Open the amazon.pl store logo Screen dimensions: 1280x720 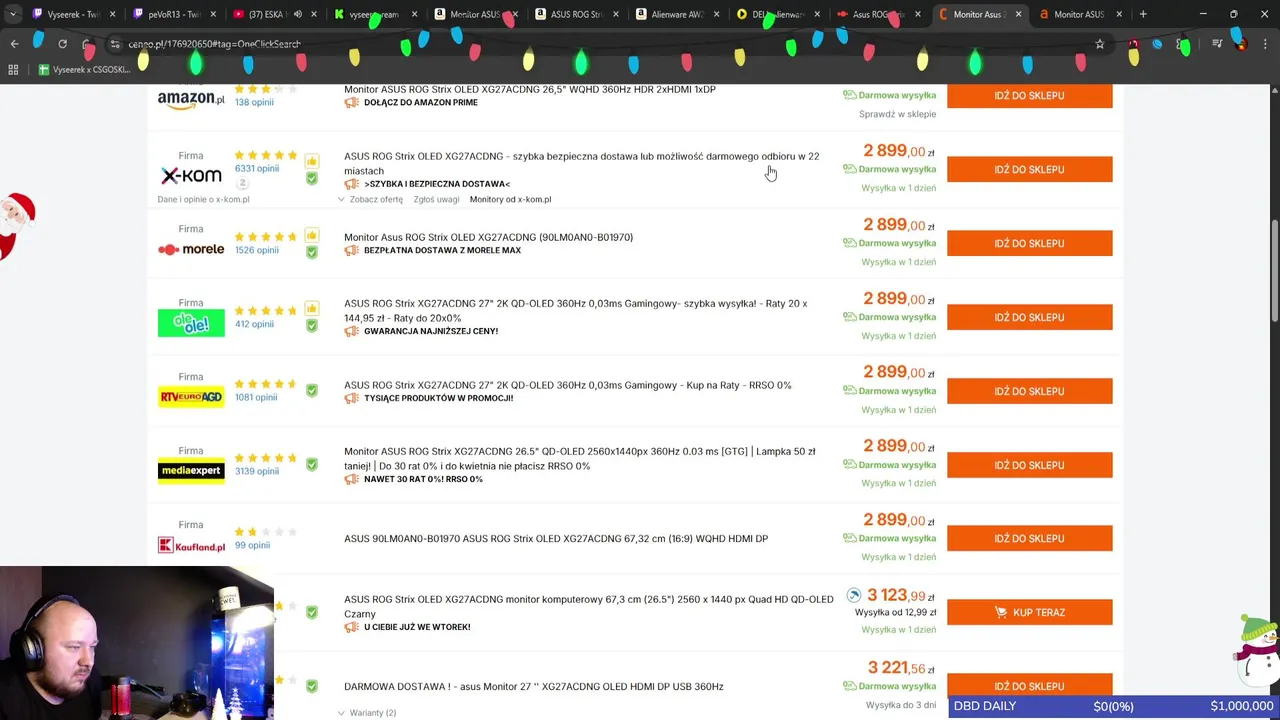[x=191, y=100]
